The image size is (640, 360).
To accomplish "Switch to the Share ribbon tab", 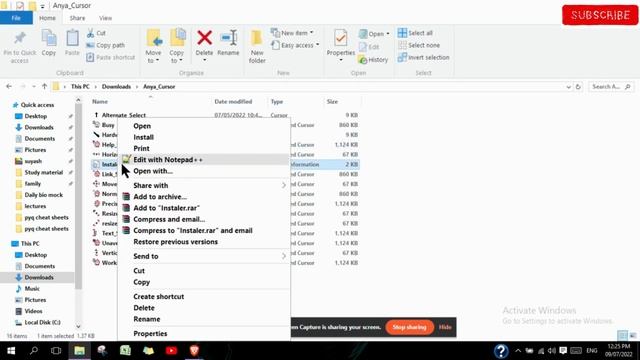I will 77,18.
